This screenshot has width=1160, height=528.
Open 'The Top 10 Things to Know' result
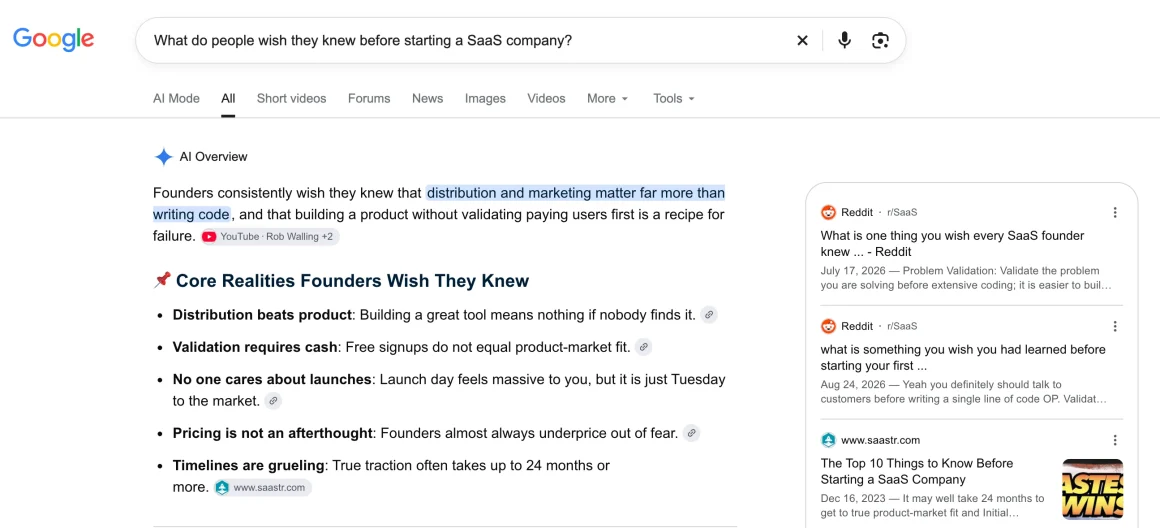pos(917,471)
